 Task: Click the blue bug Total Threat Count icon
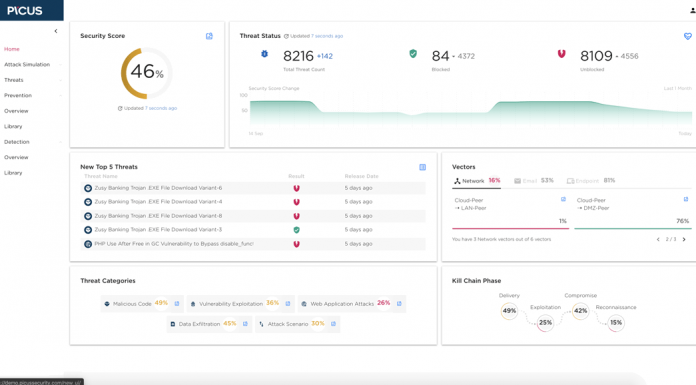(x=264, y=54)
